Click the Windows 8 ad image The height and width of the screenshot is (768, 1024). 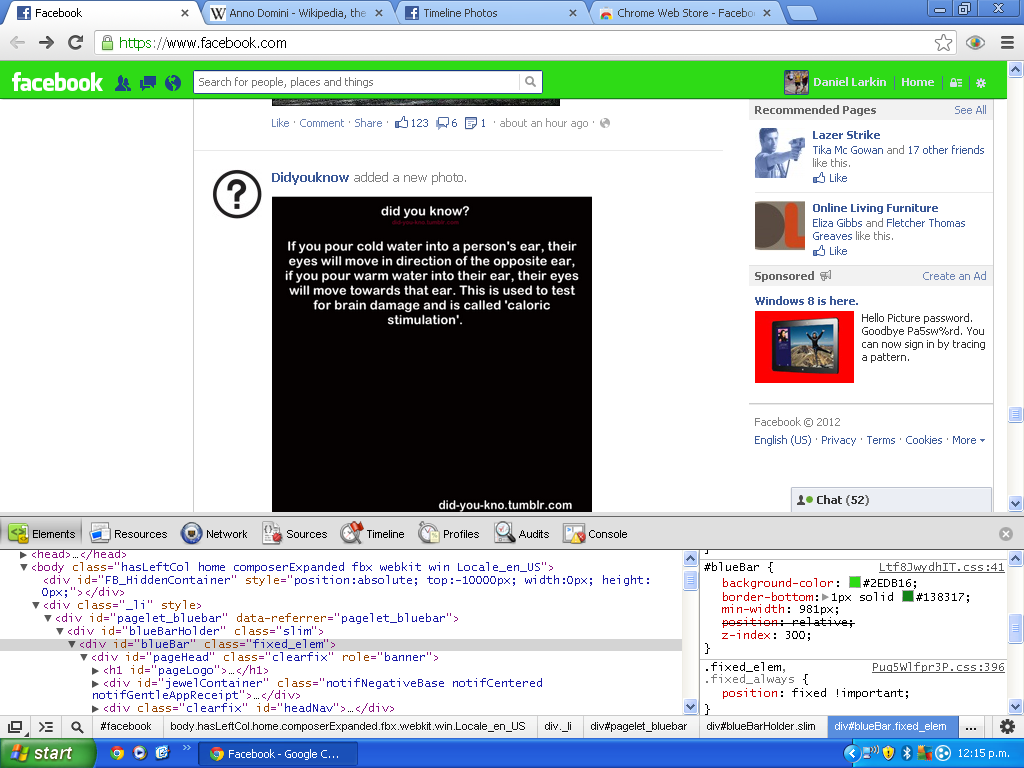point(804,347)
